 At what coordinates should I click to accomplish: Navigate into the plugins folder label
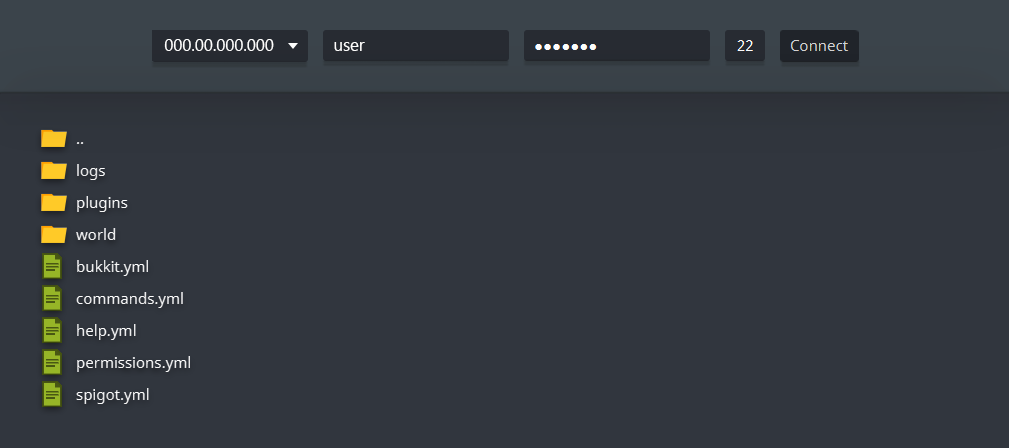tap(102, 203)
